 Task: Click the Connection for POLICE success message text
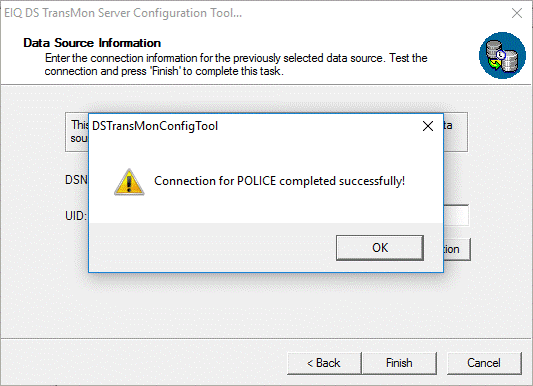[279, 181]
